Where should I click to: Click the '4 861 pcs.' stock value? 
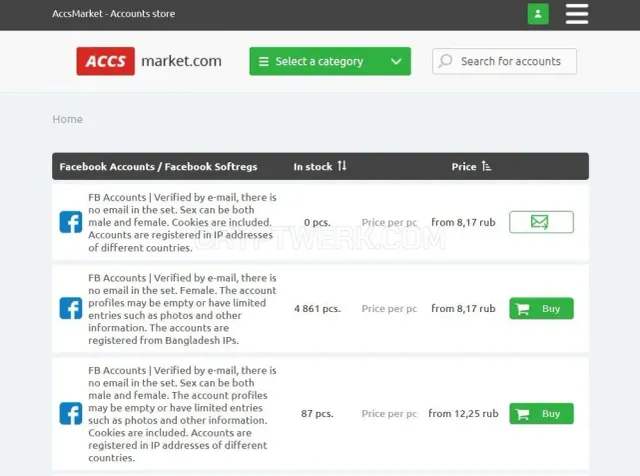tap(317, 309)
